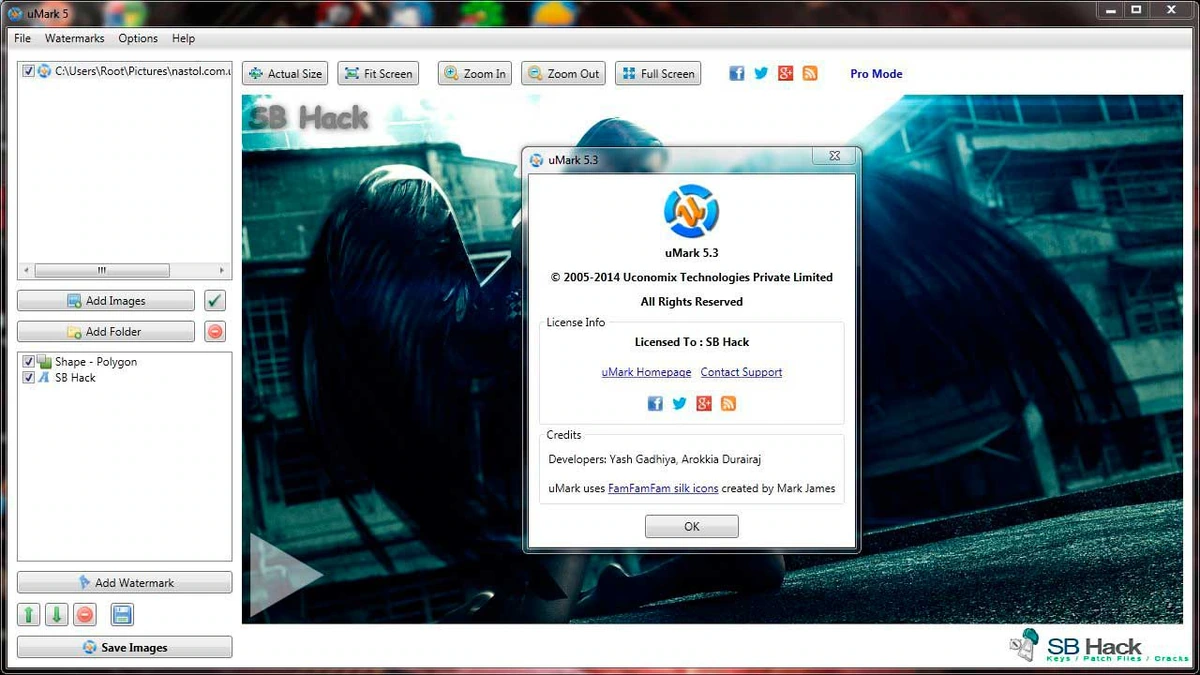Image resolution: width=1200 pixels, height=675 pixels.
Task: Click the Add Folder button
Action: 106,331
